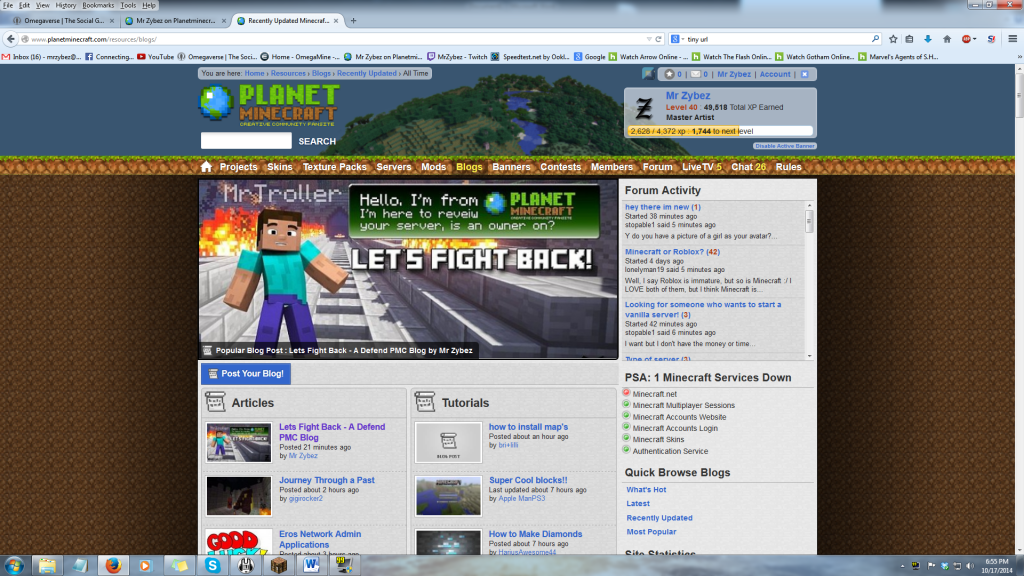Open the Firefox hamburger menu
1024x576 pixels.
[1012, 39]
